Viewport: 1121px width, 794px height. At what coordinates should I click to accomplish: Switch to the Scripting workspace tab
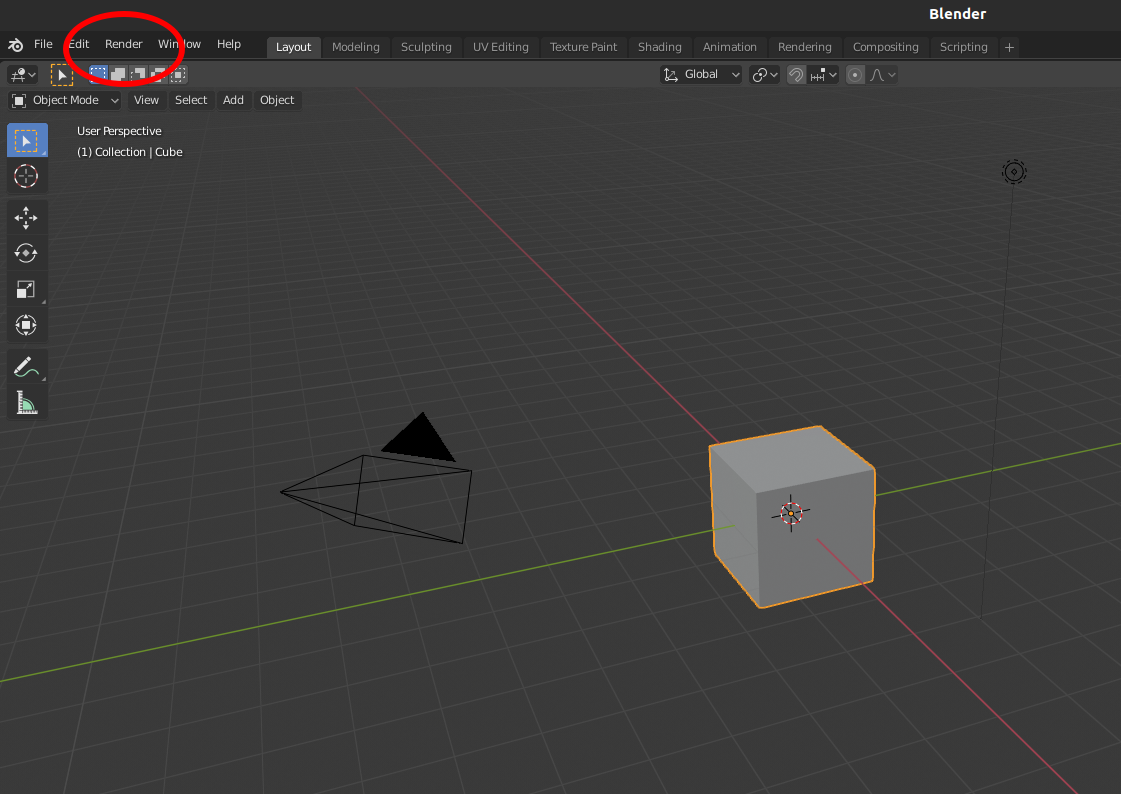963,47
